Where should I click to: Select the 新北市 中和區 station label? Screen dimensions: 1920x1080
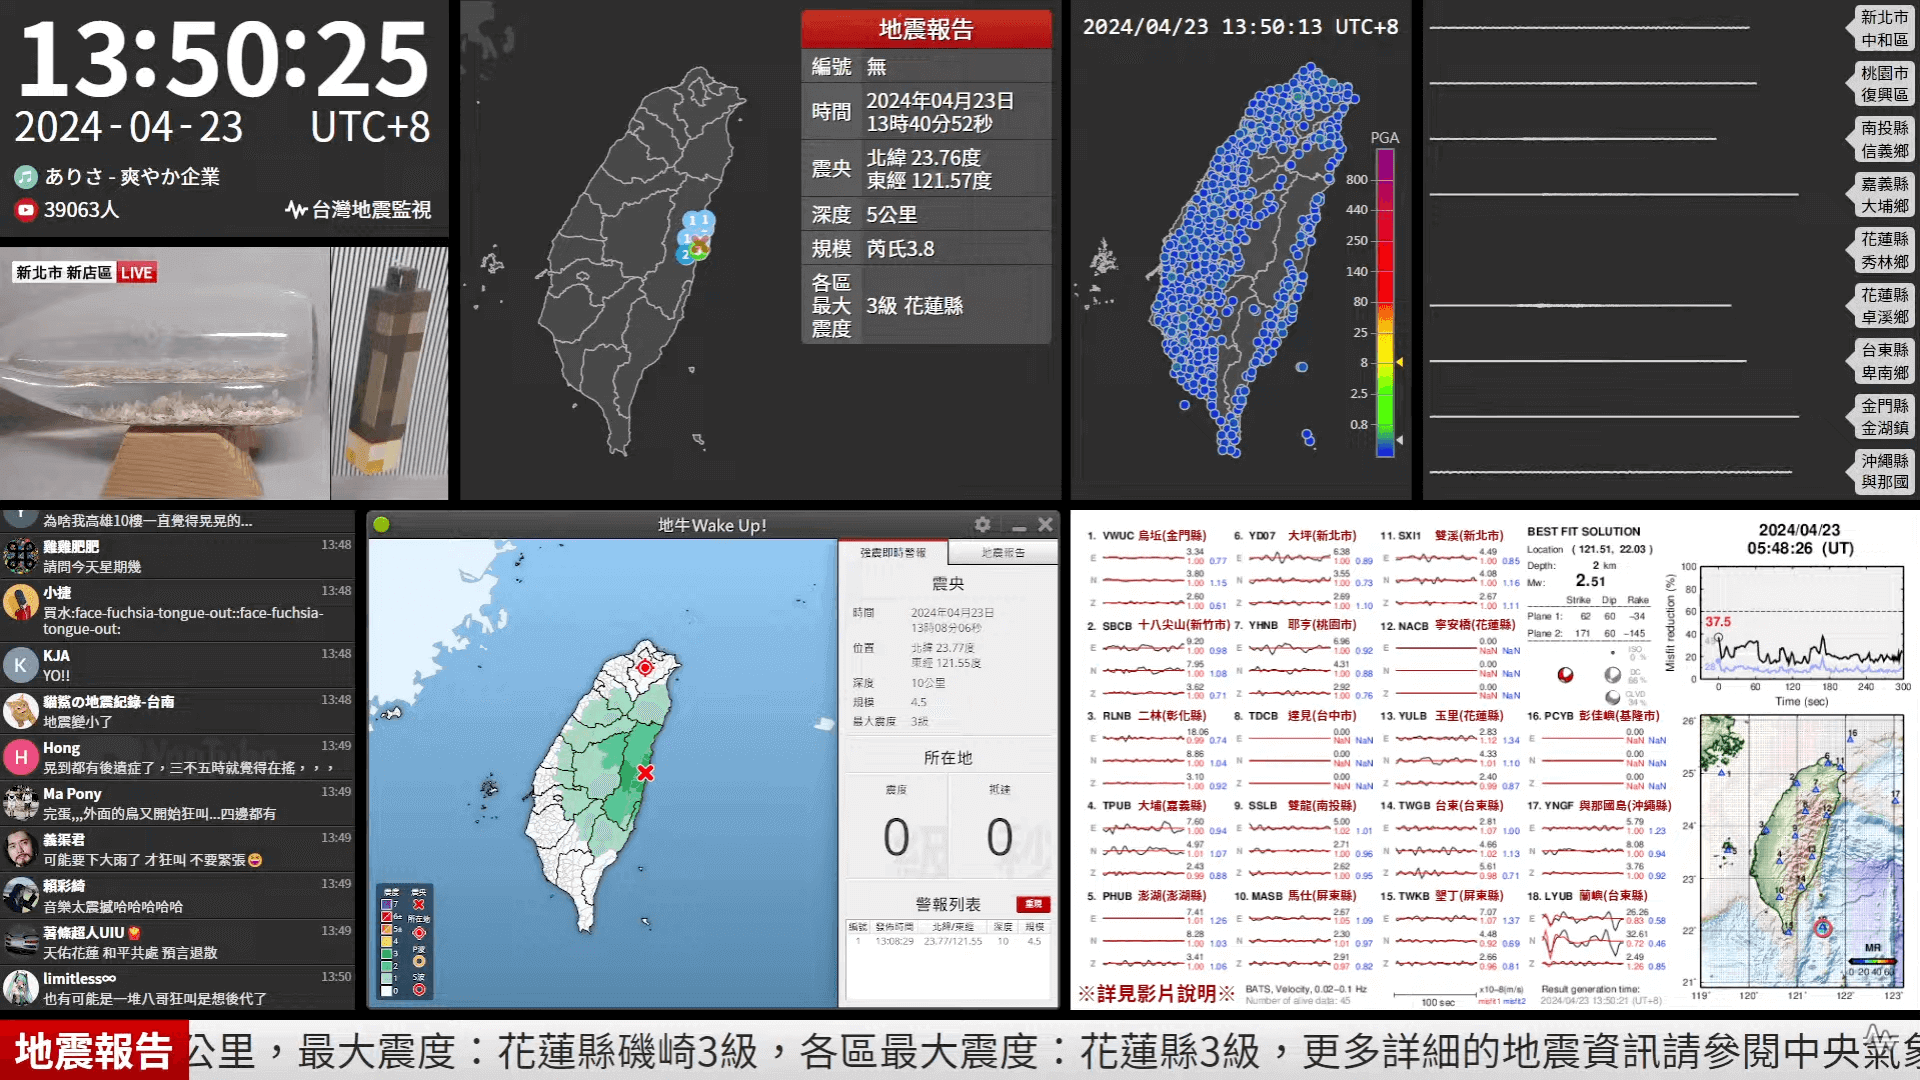[x=1884, y=29]
